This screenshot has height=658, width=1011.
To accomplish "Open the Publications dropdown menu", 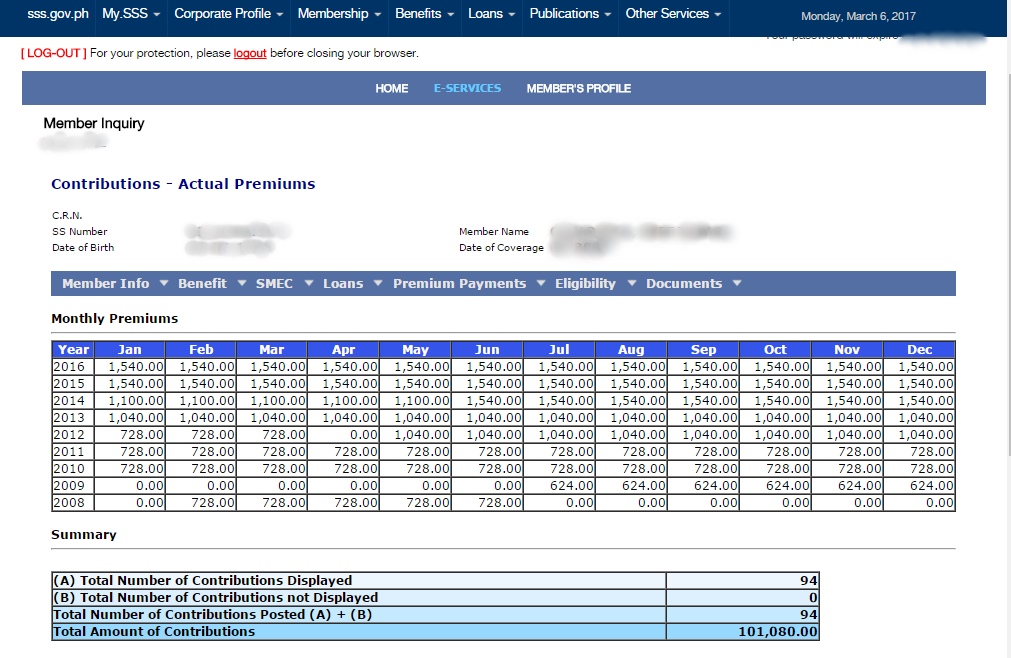I will pyautogui.click(x=569, y=14).
